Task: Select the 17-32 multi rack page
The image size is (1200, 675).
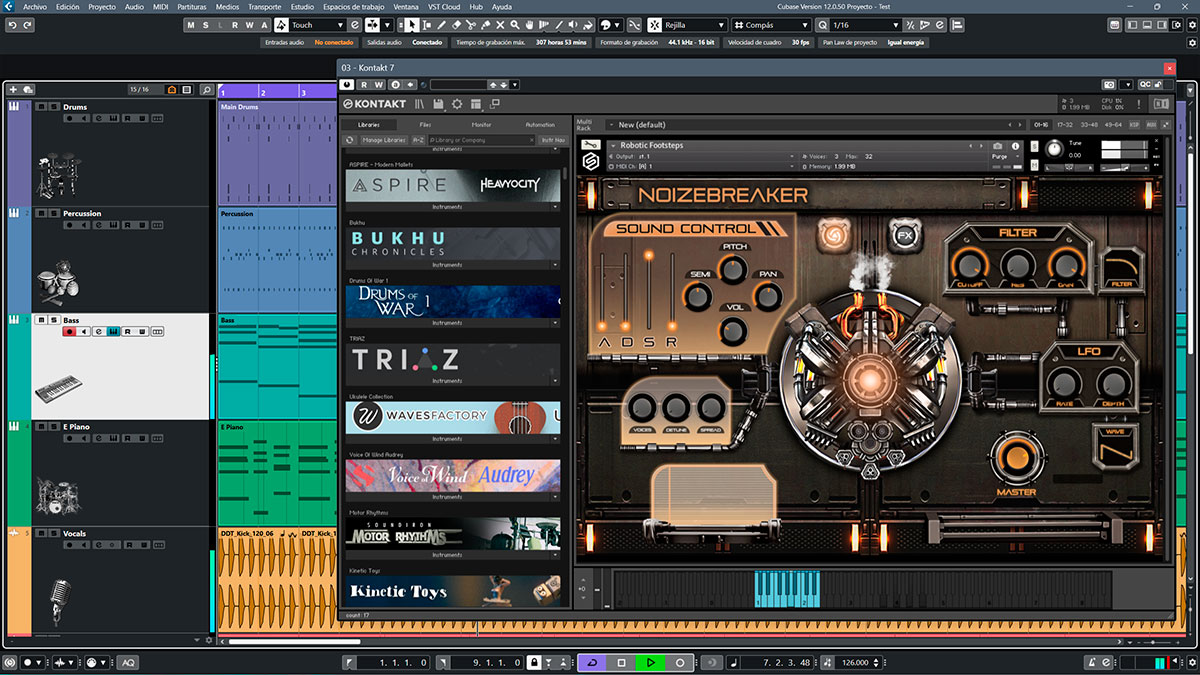Action: (x=1064, y=125)
